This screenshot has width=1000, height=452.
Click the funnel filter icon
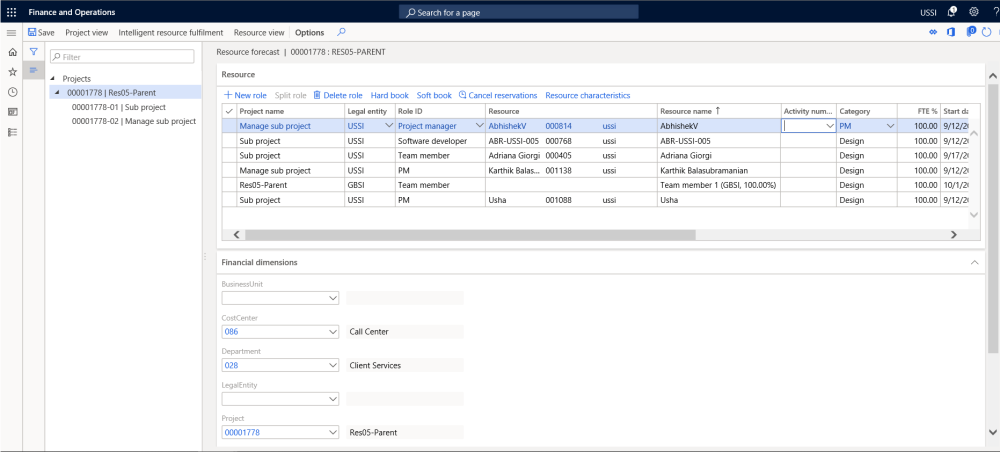33,52
